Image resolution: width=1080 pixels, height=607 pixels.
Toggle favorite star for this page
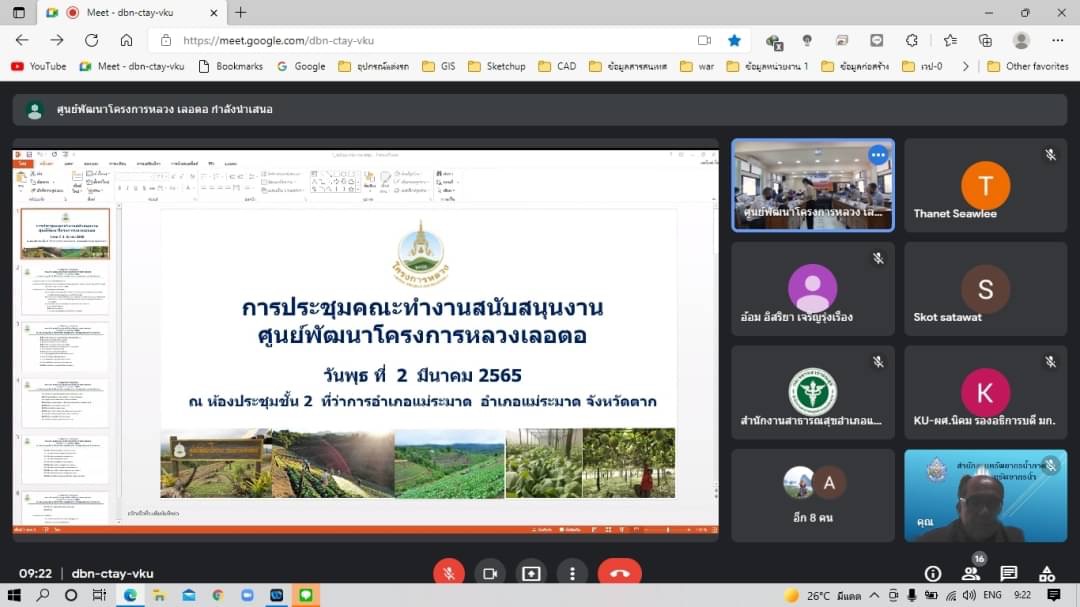click(734, 41)
